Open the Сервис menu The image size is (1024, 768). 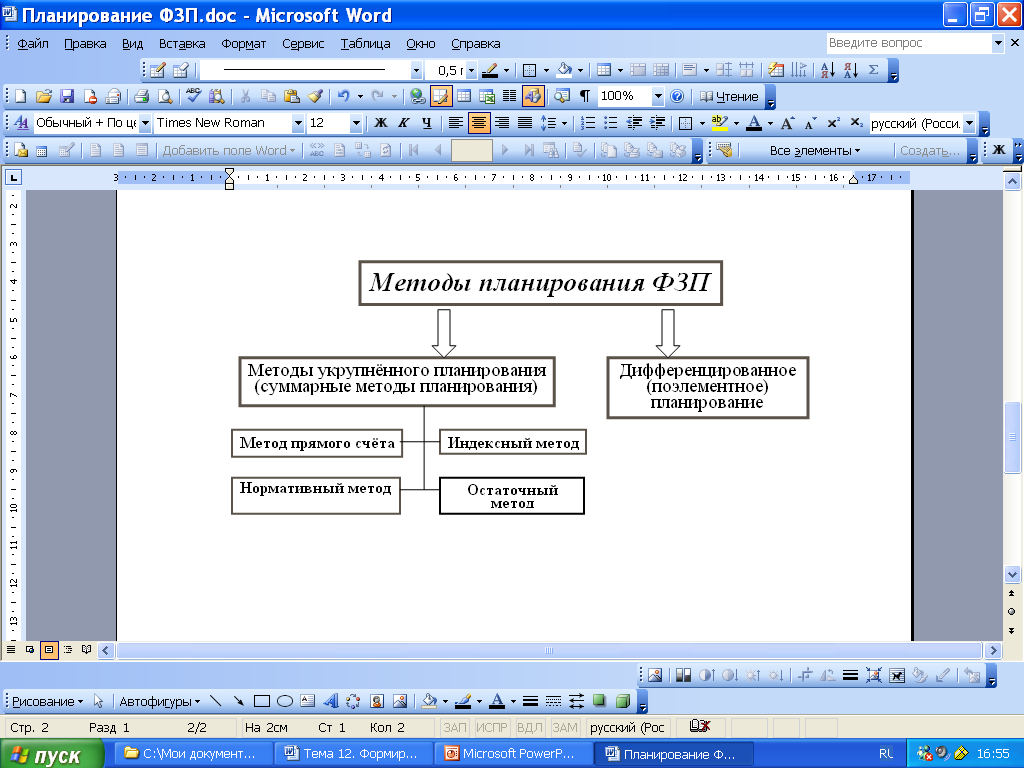pyautogui.click(x=303, y=44)
